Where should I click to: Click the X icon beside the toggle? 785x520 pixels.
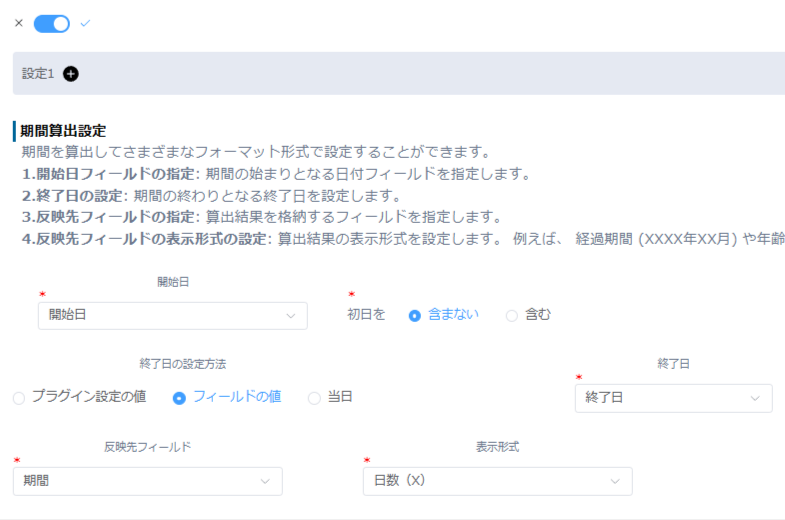click(19, 23)
